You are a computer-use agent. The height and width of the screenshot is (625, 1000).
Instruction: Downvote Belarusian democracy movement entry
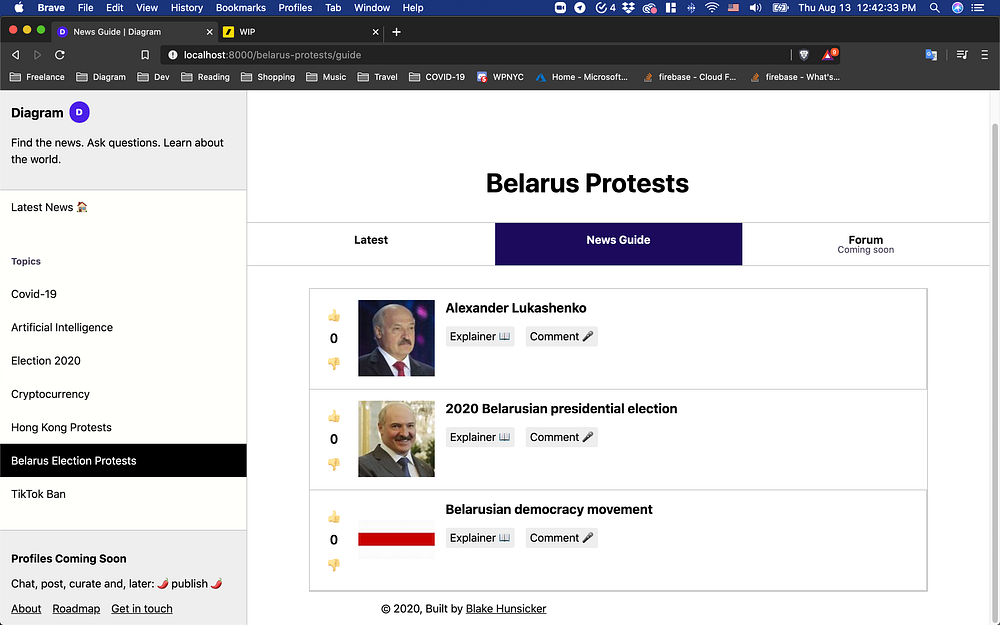334,564
